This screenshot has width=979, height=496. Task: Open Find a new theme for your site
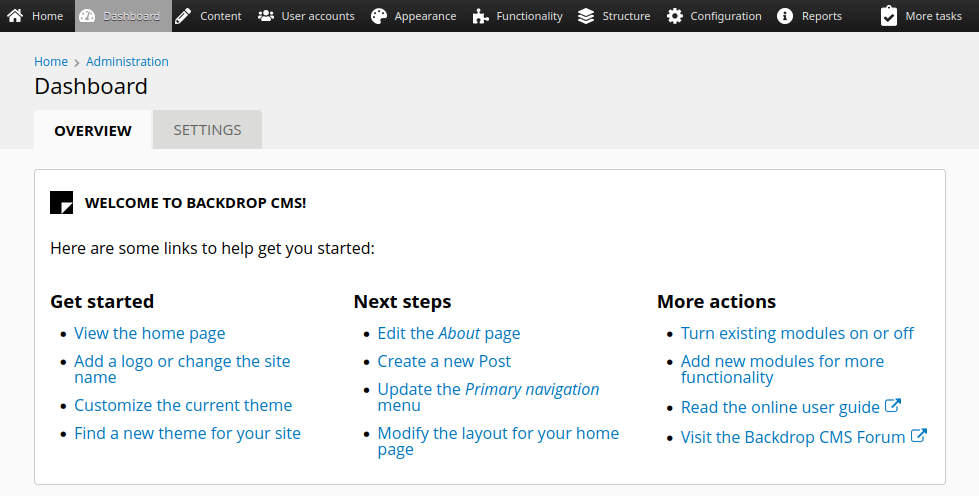(x=187, y=434)
